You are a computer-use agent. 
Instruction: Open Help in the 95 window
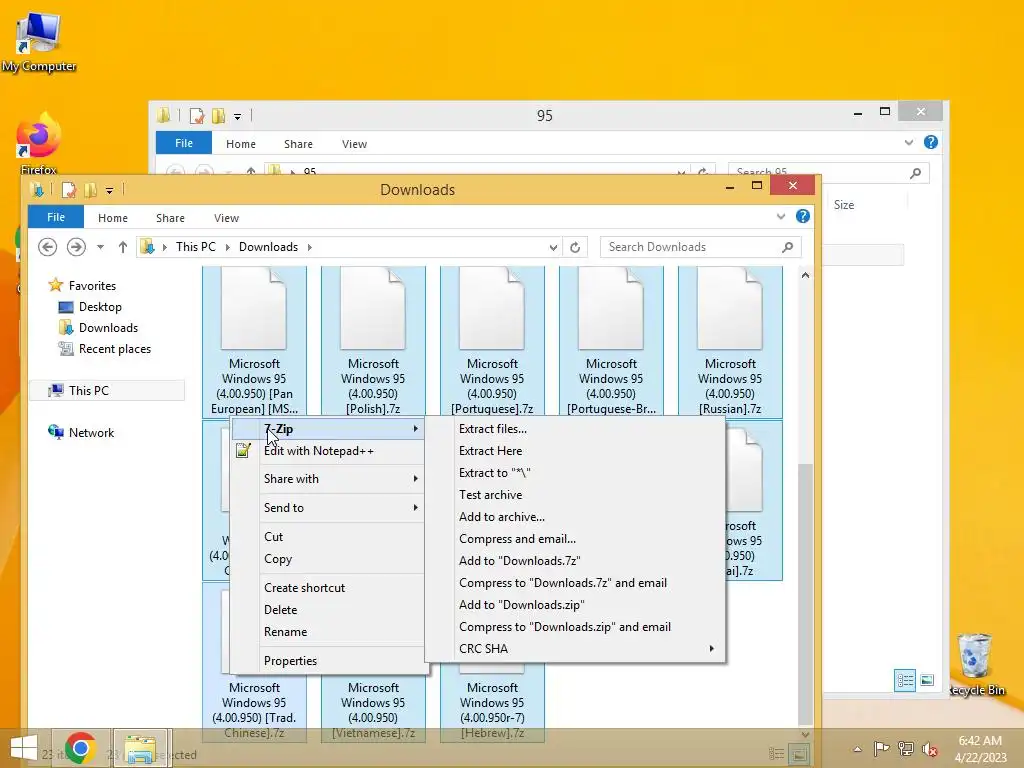click(931, 142)
